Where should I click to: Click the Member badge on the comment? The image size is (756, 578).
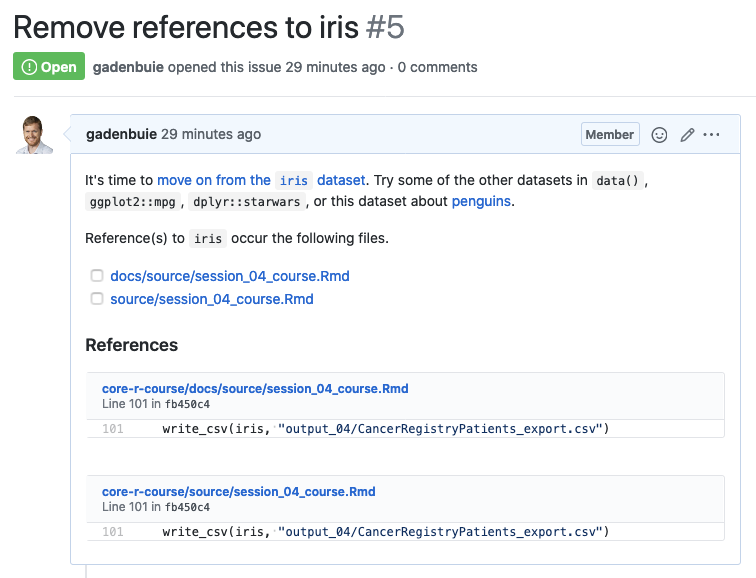[x=609, y=135]
